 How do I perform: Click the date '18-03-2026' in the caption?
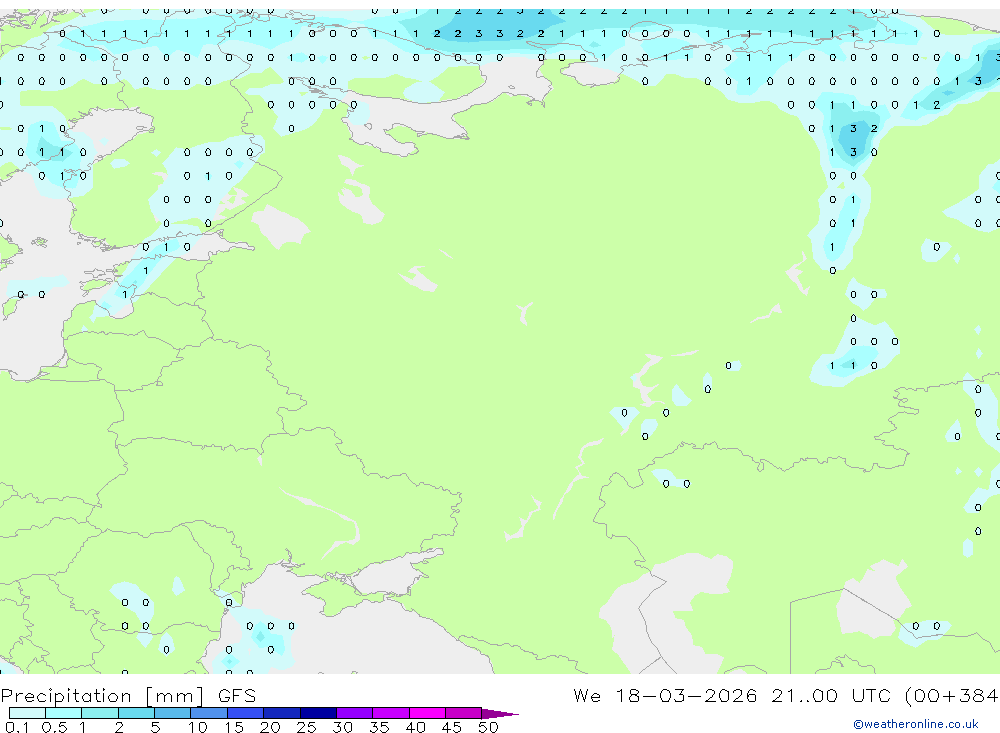point(686,695)
